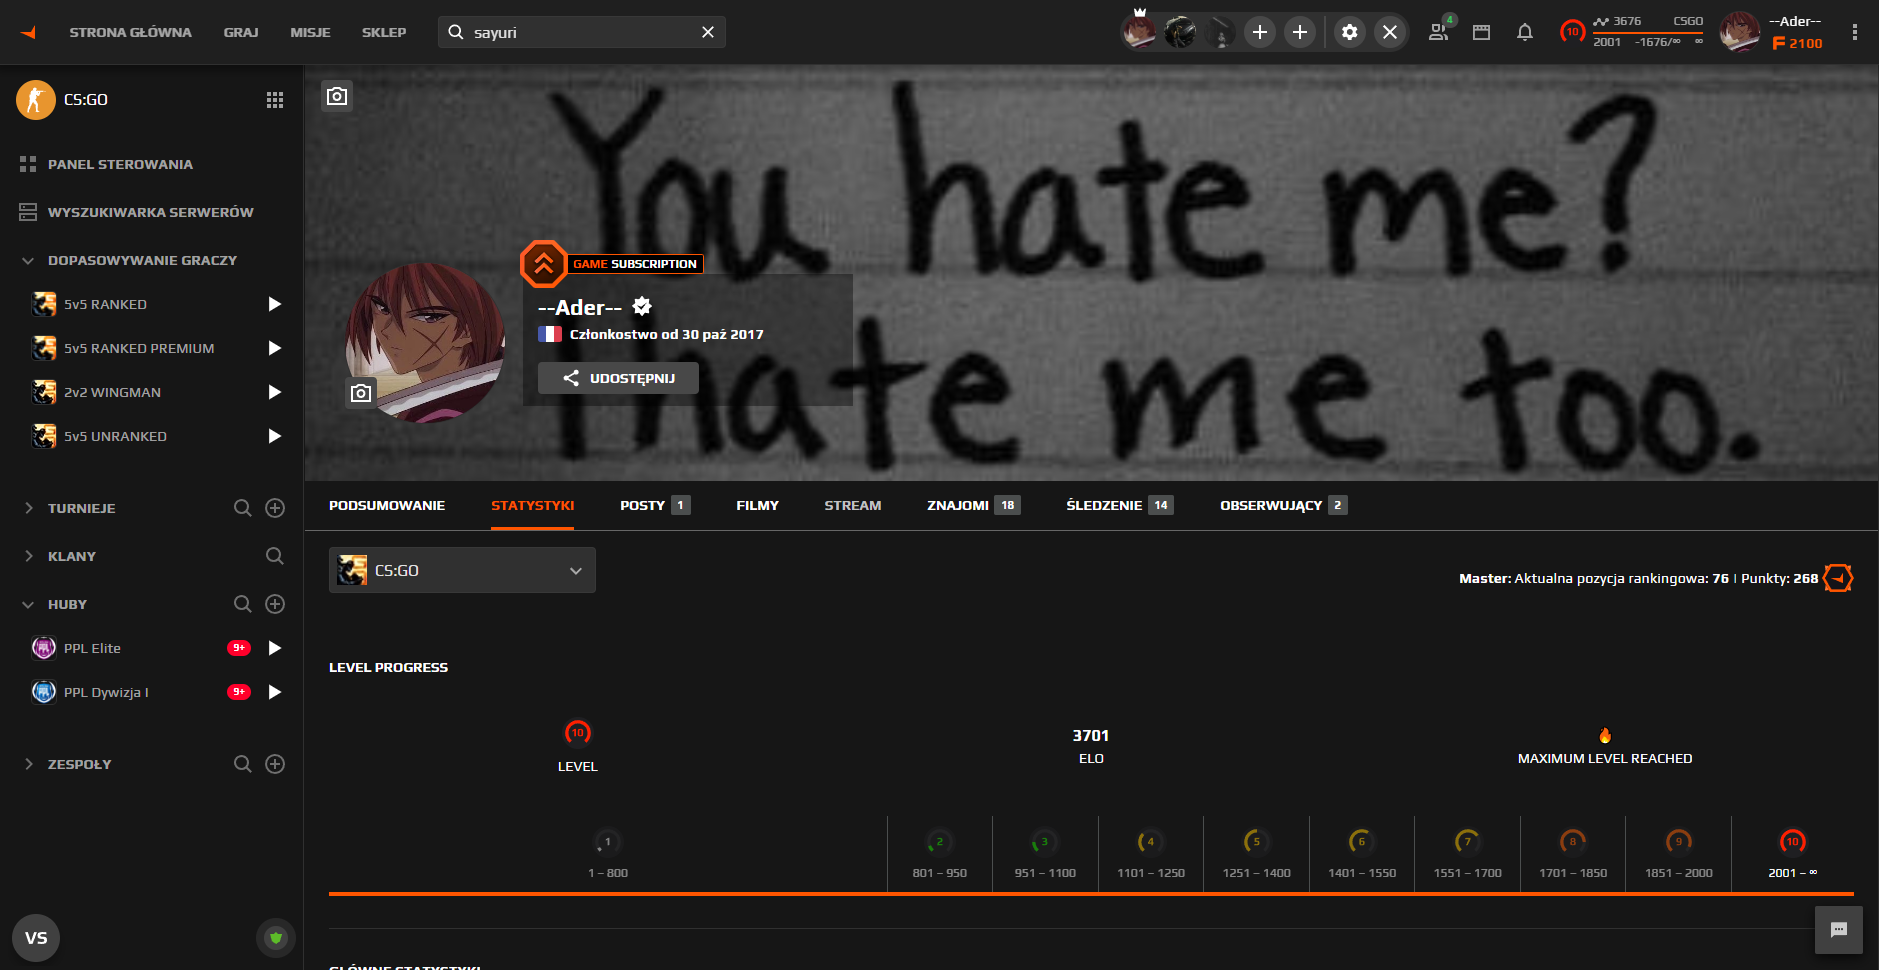Viewport: 1879px width, 970px height.
Task: Click the Master ranking league icon
Action: 1838,578
